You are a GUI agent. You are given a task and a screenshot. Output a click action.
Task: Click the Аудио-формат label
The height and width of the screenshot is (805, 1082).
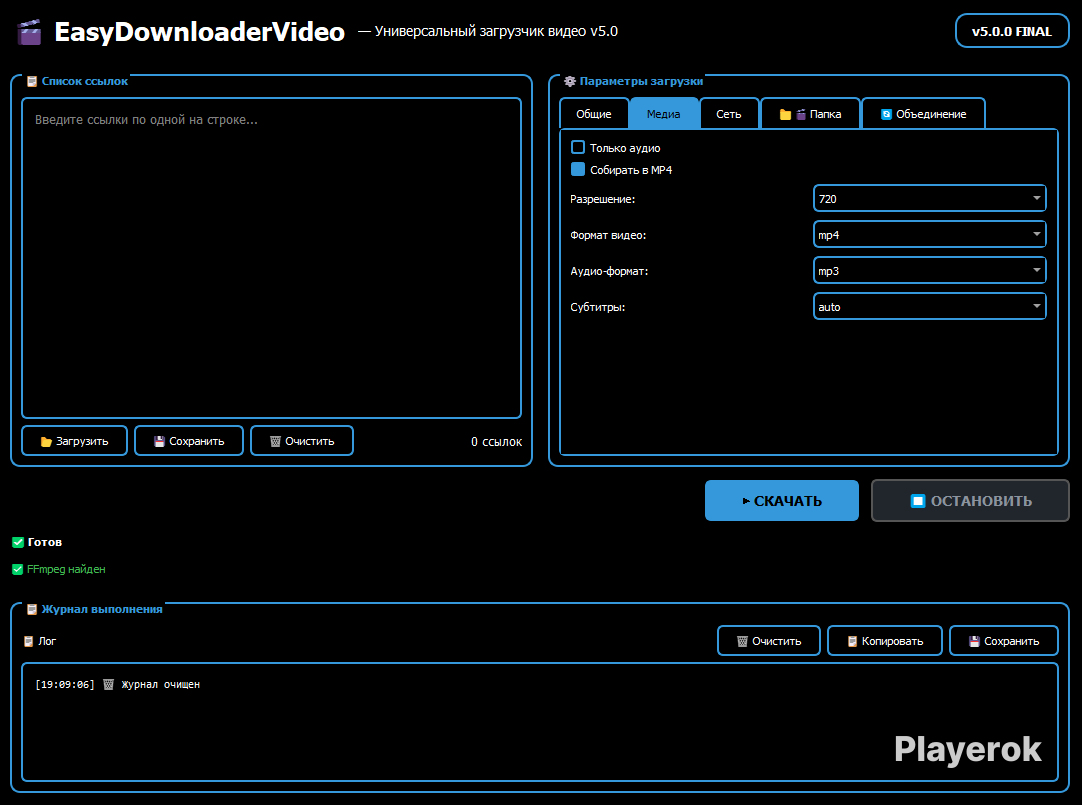(x=609, y=271)
